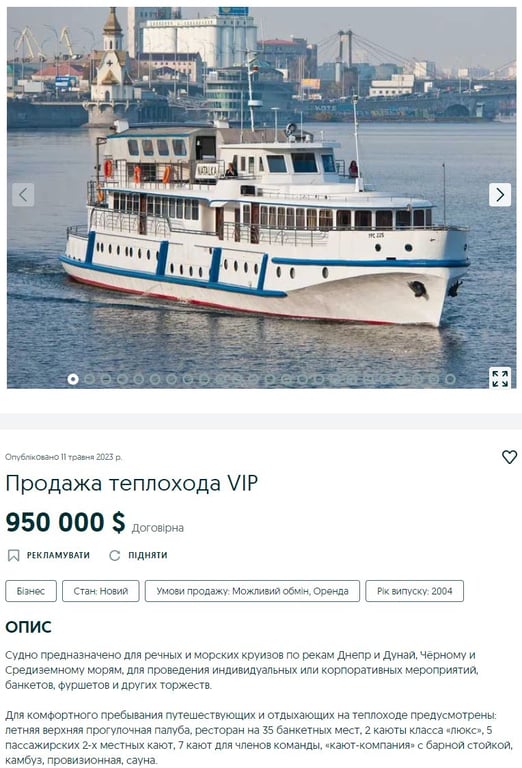
Task: Jump to the last gallery pagination dot
Action: coord(450,379)
